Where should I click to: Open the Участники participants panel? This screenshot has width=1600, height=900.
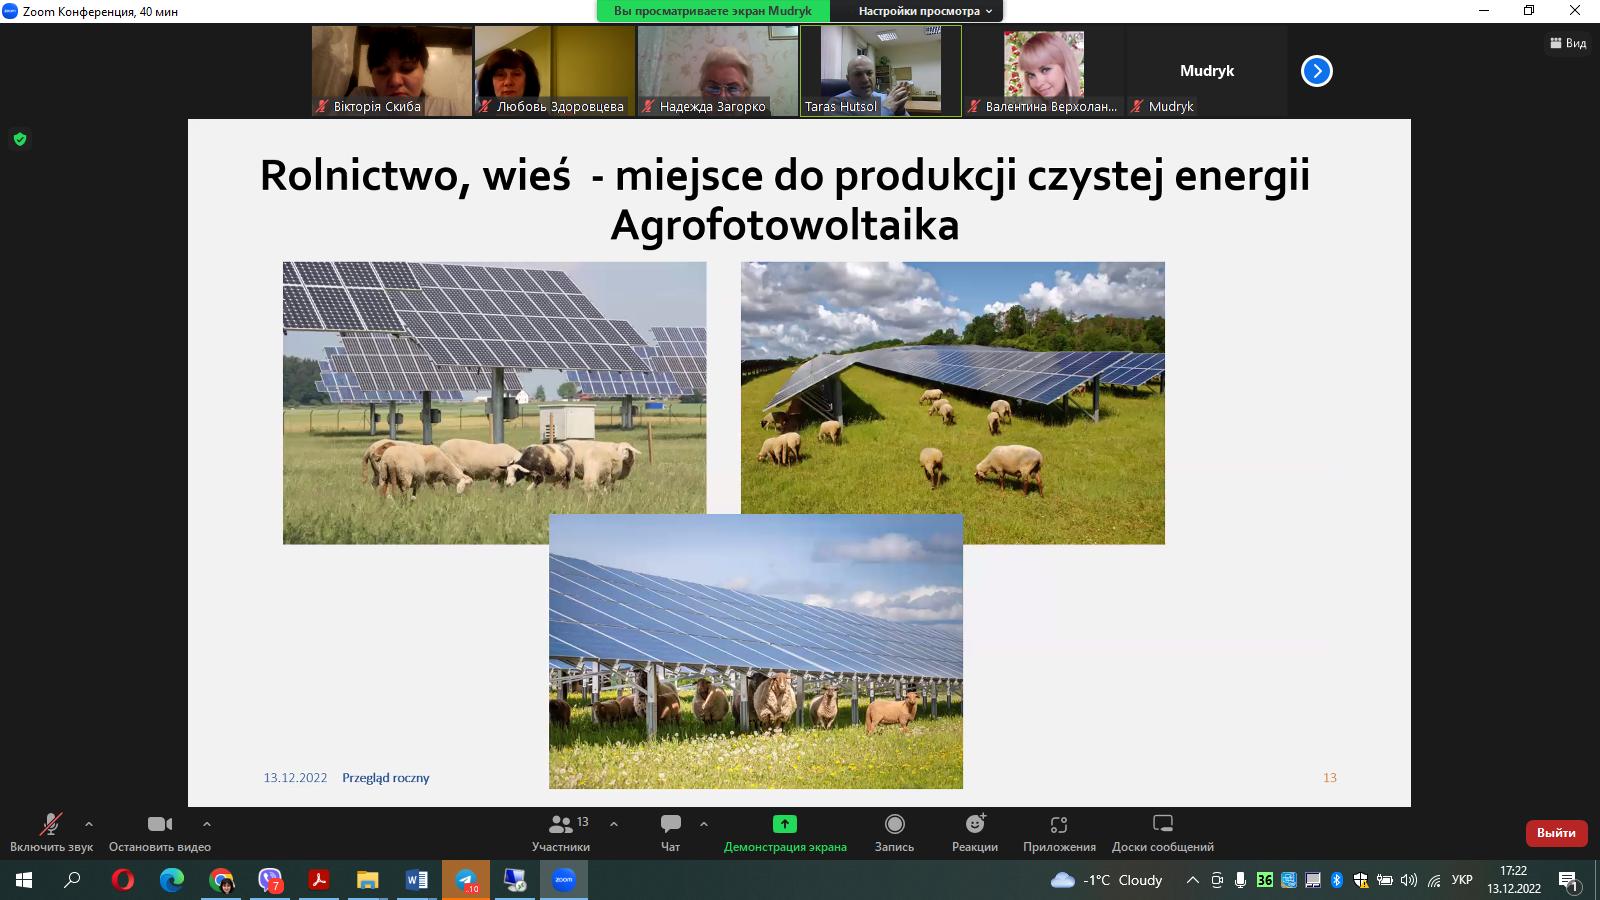[x=561, y=833]
